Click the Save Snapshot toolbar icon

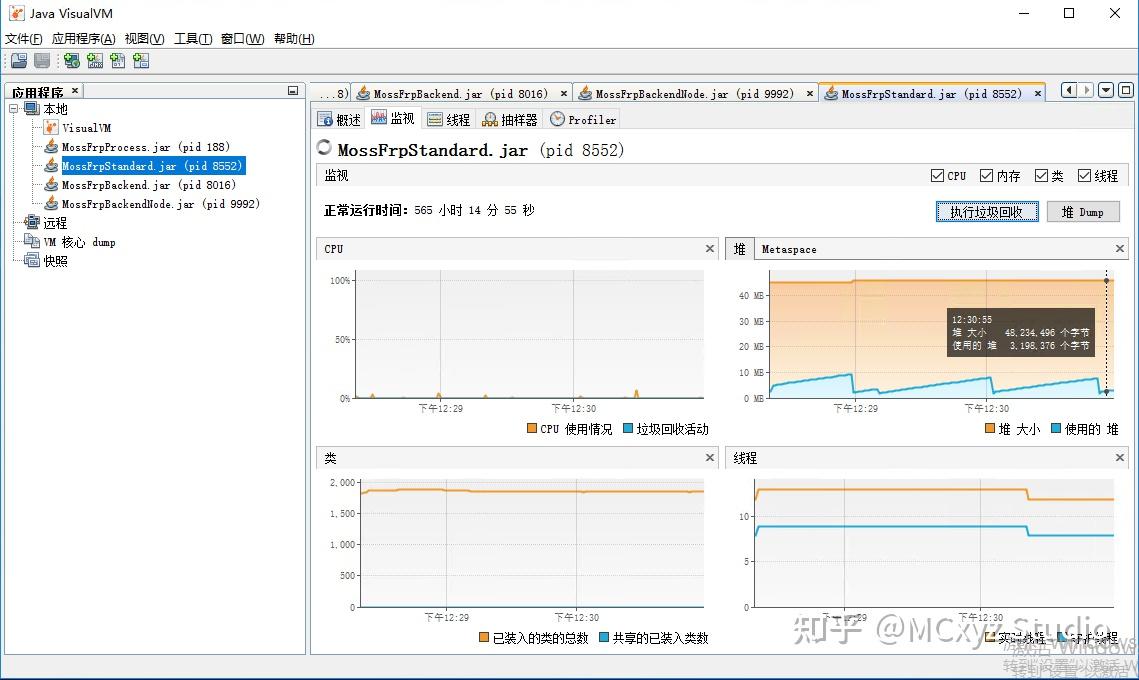(41, 60)
